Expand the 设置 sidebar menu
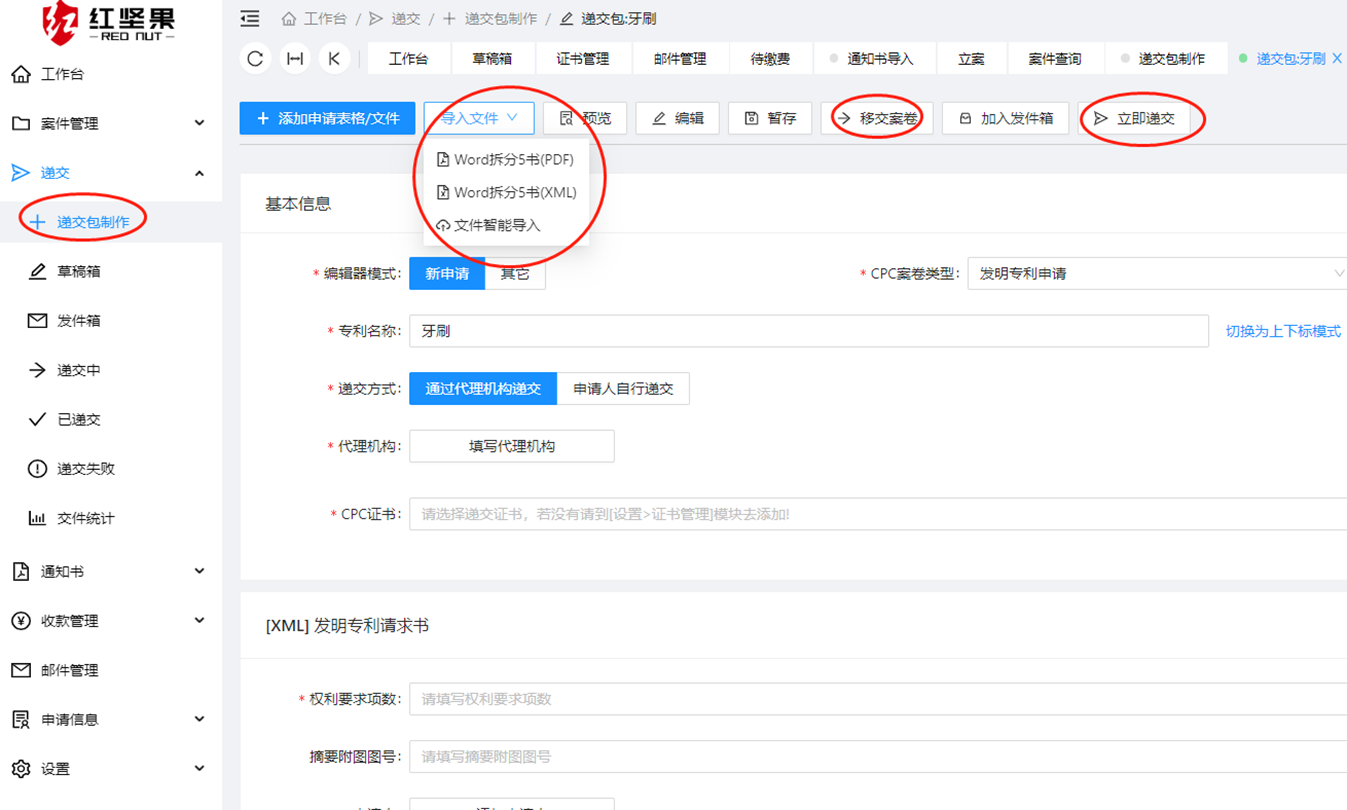 coord(199,768)
